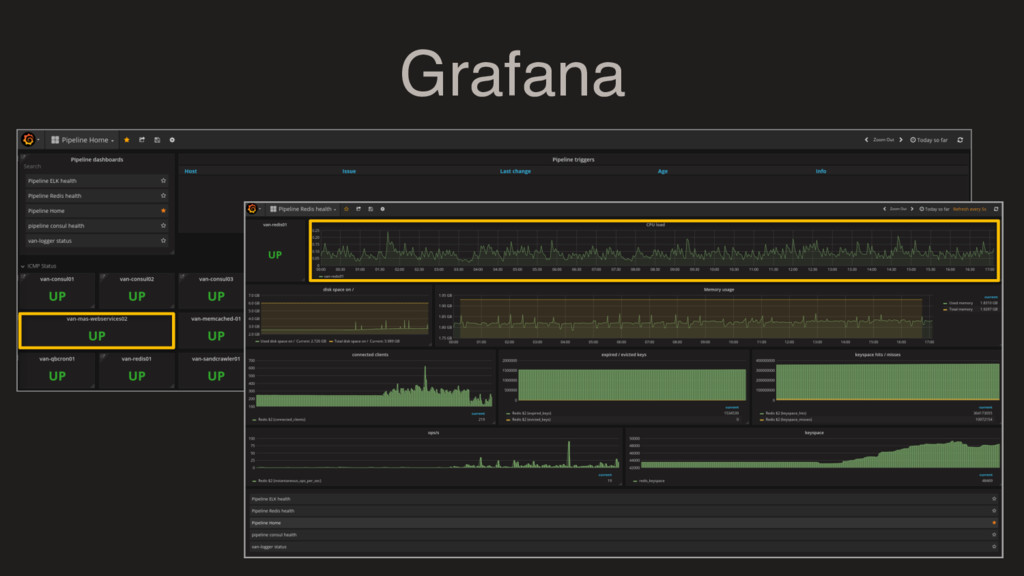Select the van-mas-webservices02 status panel
Screen dimensions: 1024x576
(x=97, y=330)
